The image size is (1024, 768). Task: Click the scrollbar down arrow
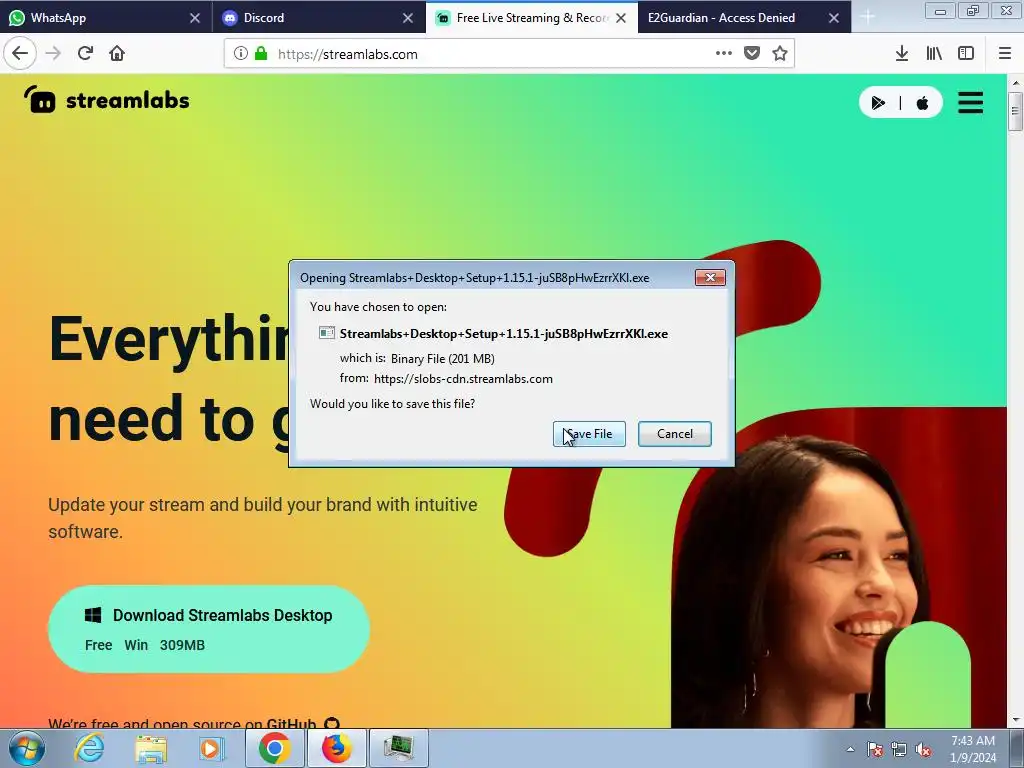coord(1015,720)
